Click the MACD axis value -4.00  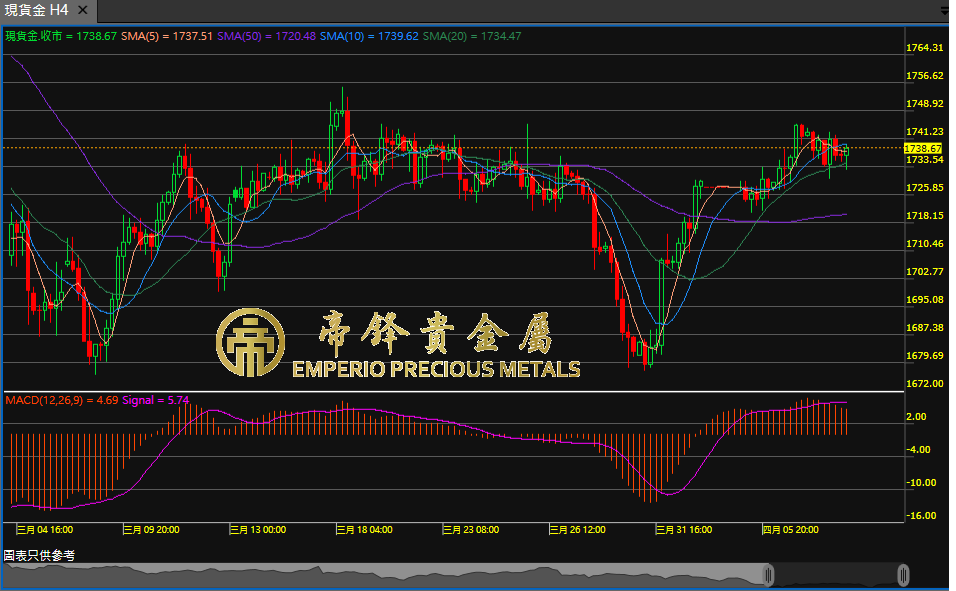click(918, 450)
